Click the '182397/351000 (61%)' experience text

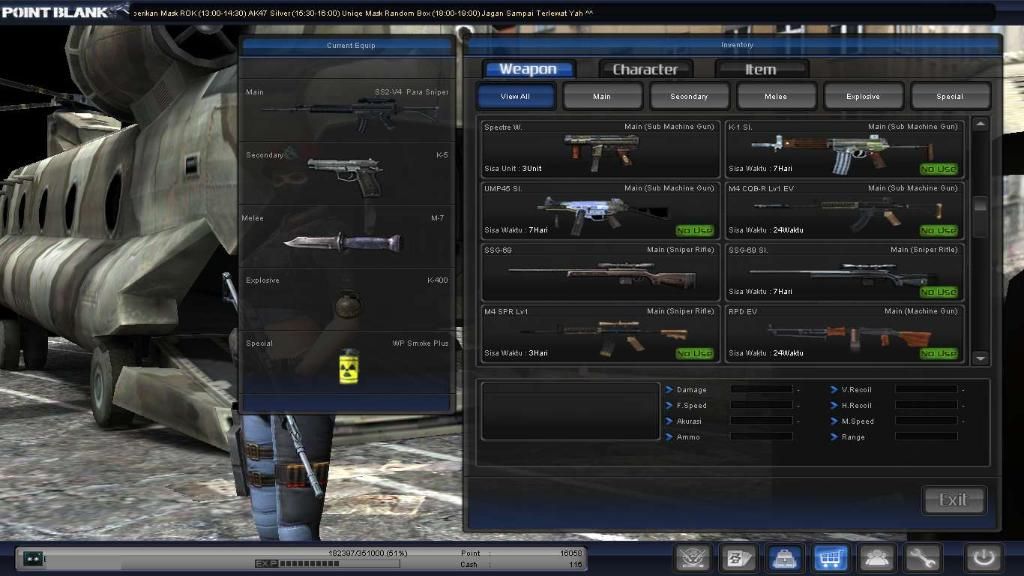(x=368, y=553)
